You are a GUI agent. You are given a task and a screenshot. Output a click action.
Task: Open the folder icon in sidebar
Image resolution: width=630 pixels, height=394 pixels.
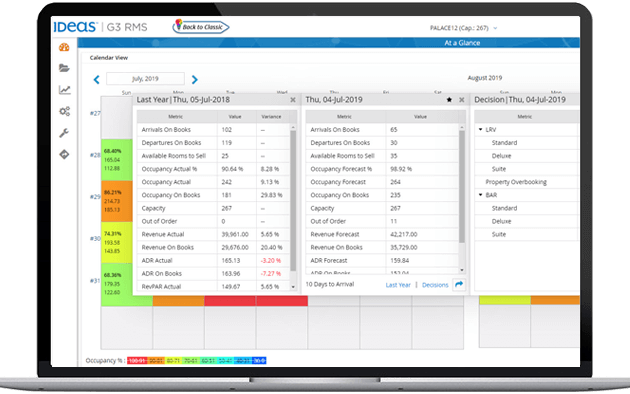click(64, 68)
